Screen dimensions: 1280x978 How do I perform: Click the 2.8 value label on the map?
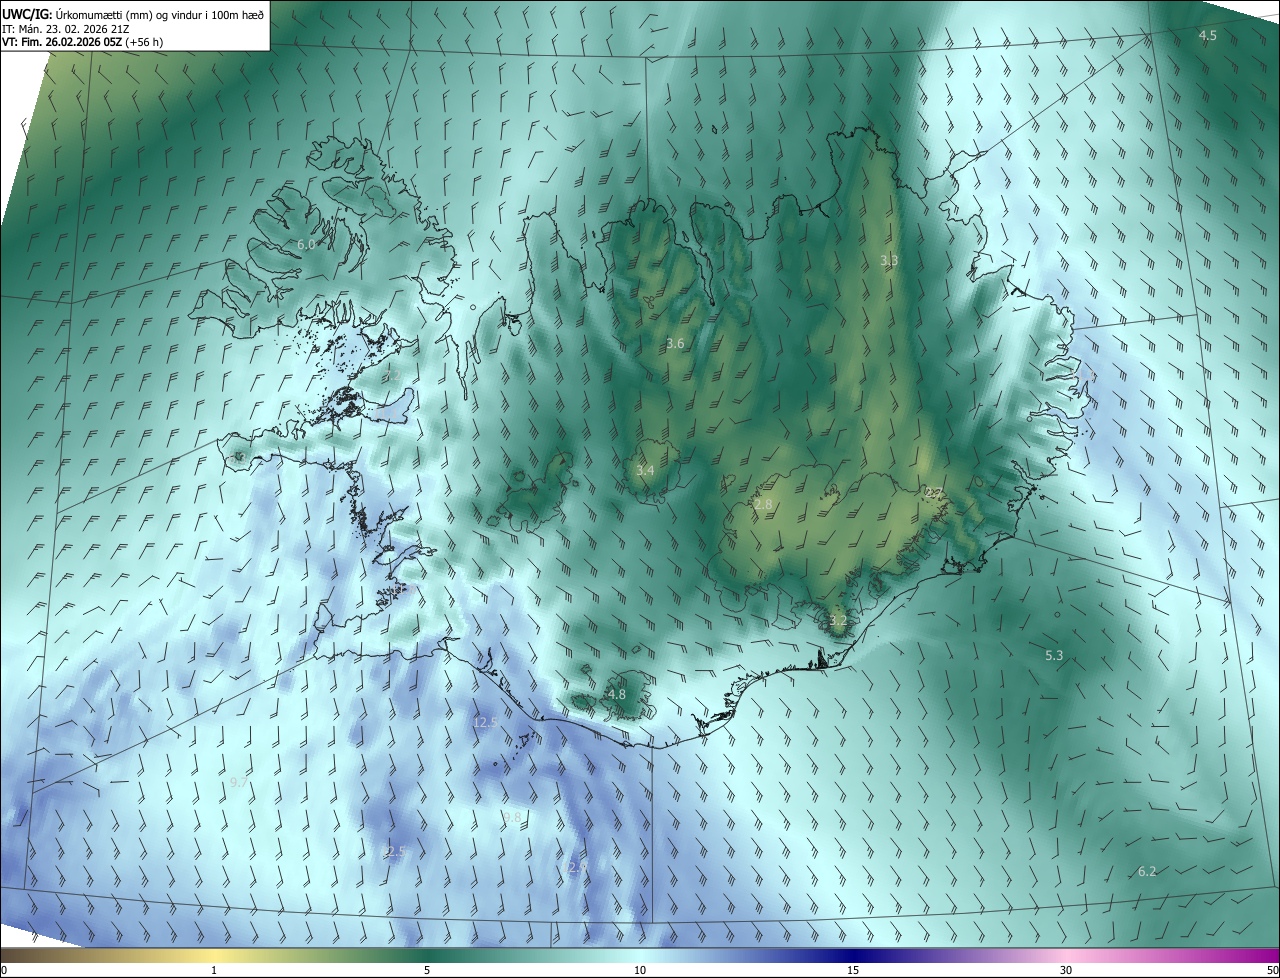click(x=763, y=505)
